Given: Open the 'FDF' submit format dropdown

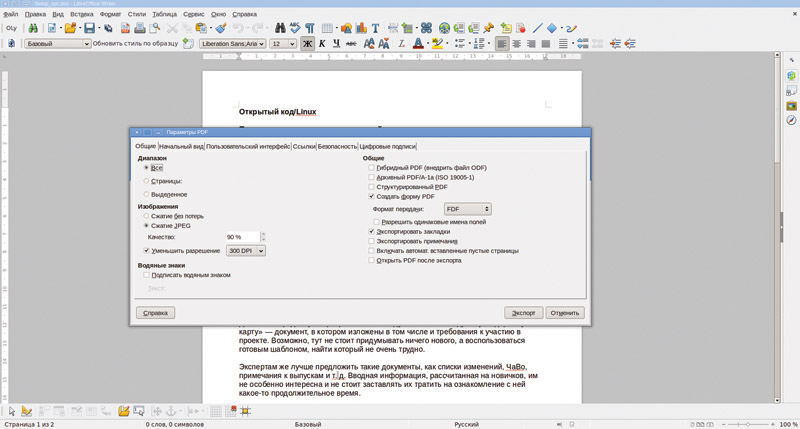Looking at the screenshot, I should point(468,209).
